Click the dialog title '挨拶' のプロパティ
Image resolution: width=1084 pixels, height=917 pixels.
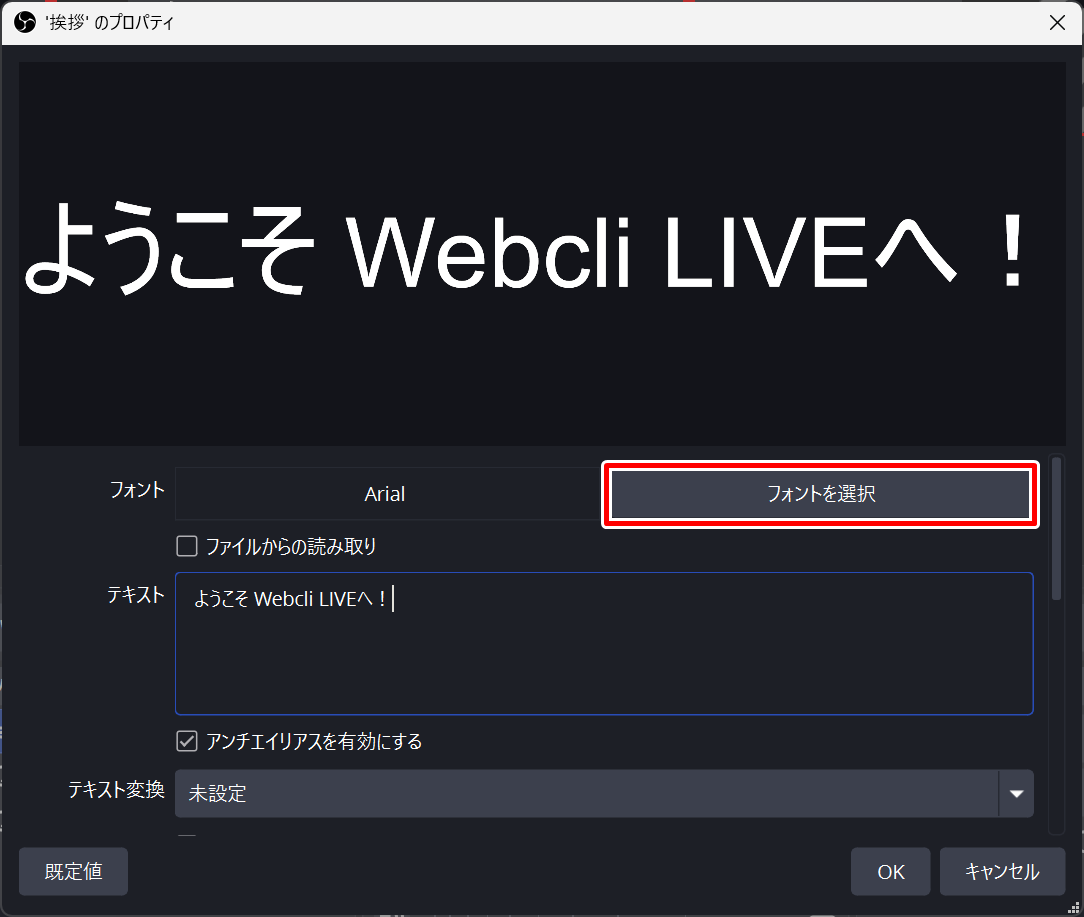(x=110, y=23)
